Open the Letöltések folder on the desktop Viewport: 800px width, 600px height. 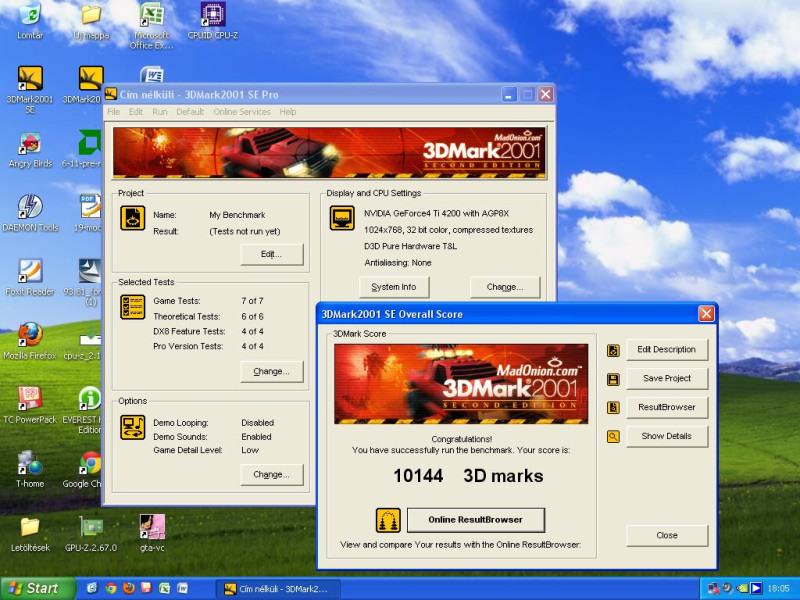coord(30,534)
